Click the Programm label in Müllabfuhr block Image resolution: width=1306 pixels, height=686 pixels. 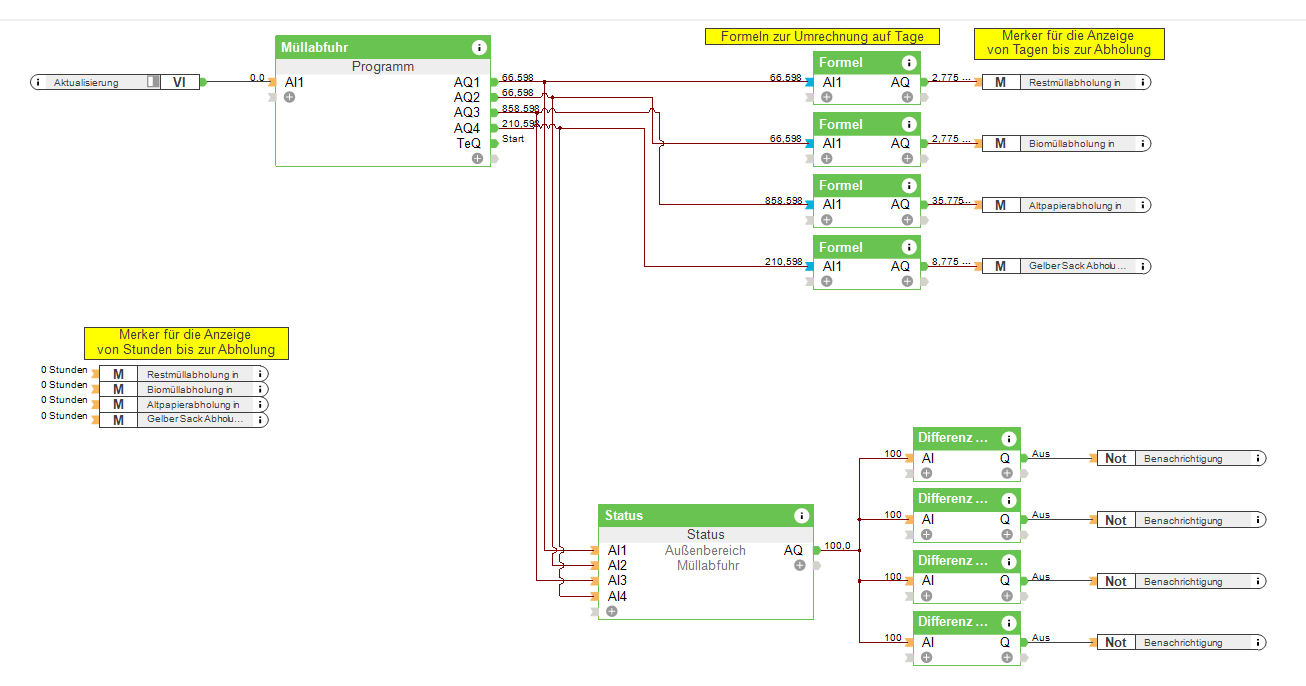tap(383, 67)
